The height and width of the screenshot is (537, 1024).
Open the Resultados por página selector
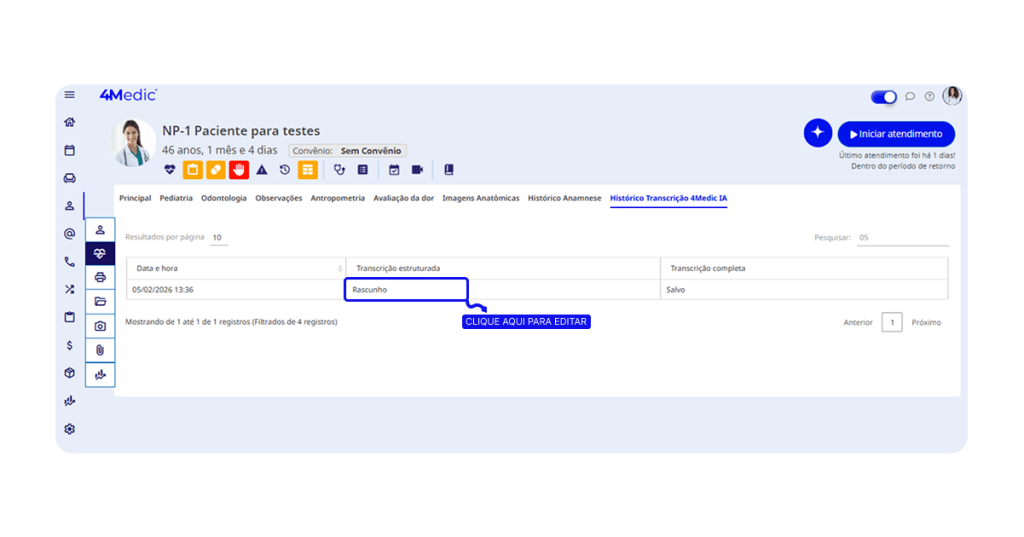(218, 238)
